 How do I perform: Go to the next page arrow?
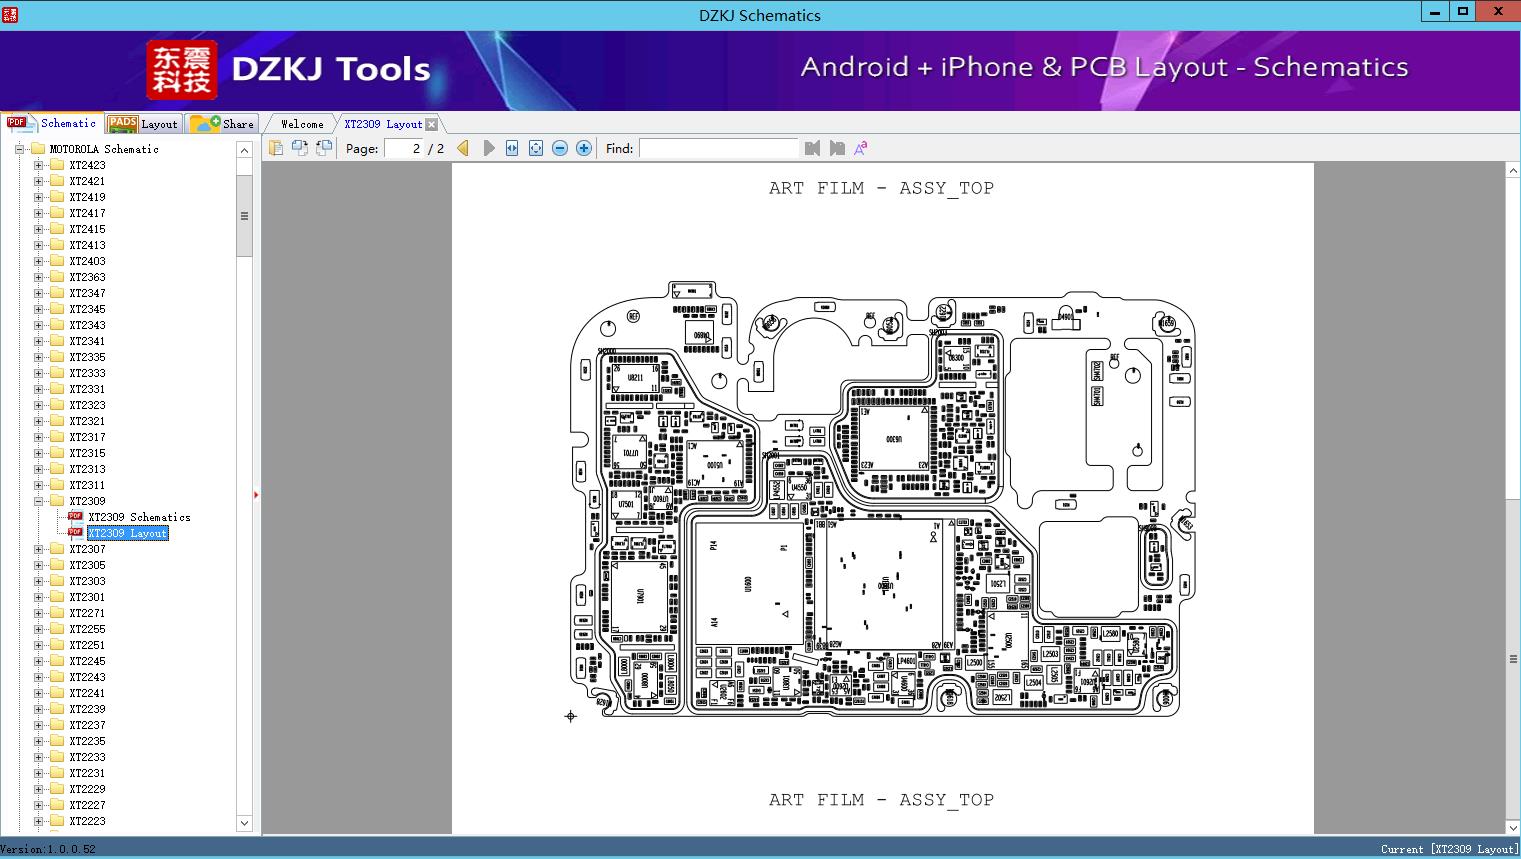coord(488,148)
